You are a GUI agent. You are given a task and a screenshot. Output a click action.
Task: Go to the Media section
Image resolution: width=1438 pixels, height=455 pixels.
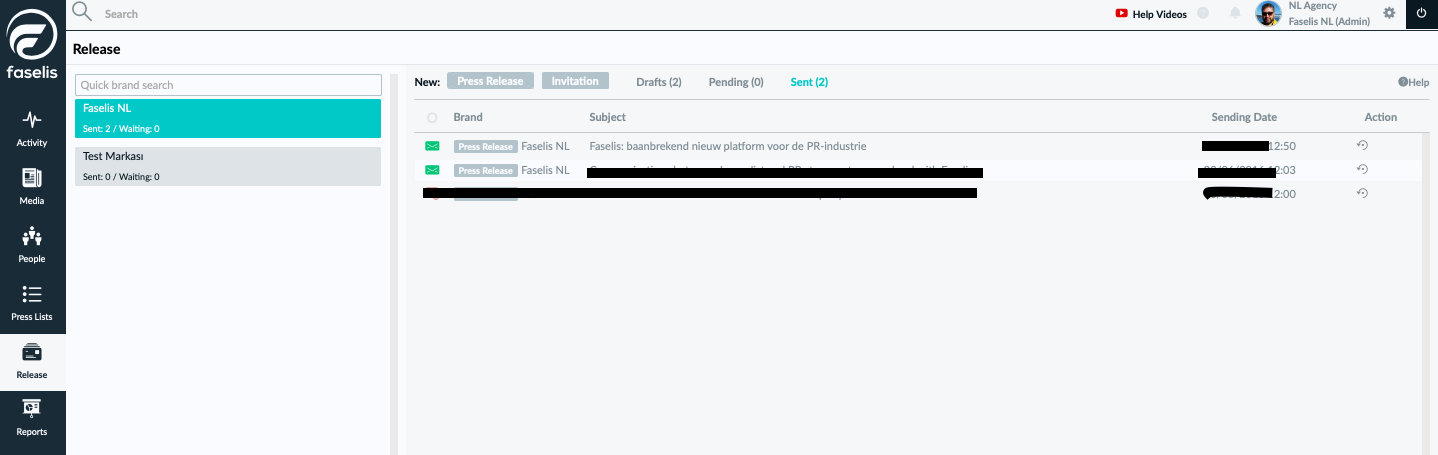(x=32, y=186)
